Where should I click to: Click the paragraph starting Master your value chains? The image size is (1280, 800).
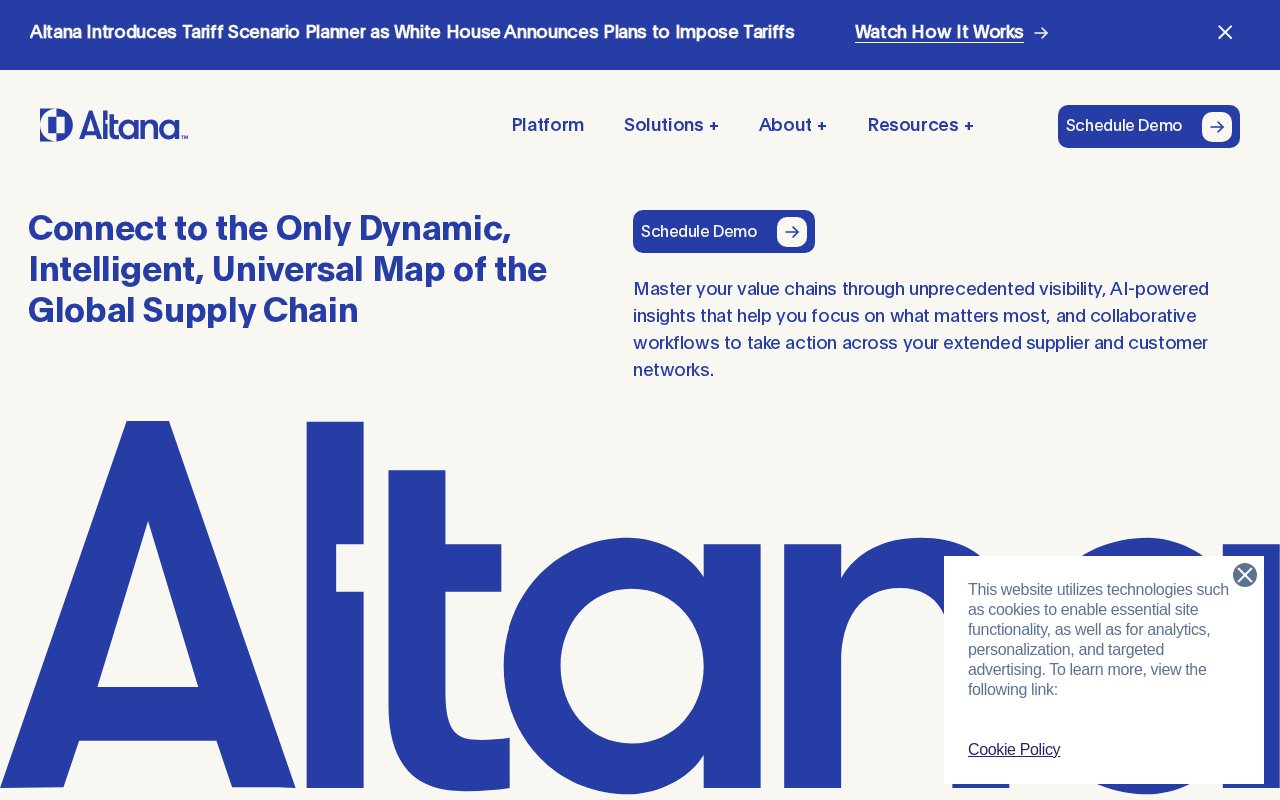tap(921, 329)
